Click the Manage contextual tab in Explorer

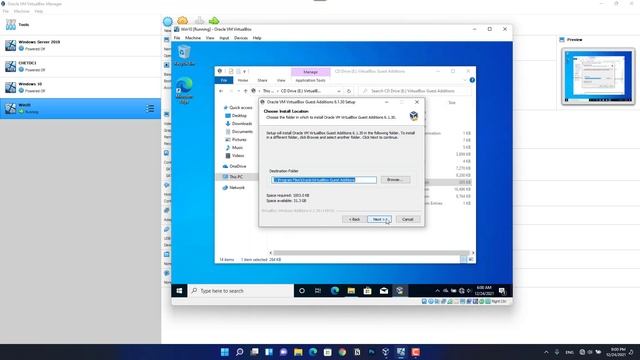pyautogui.click(x=310, y=72)
